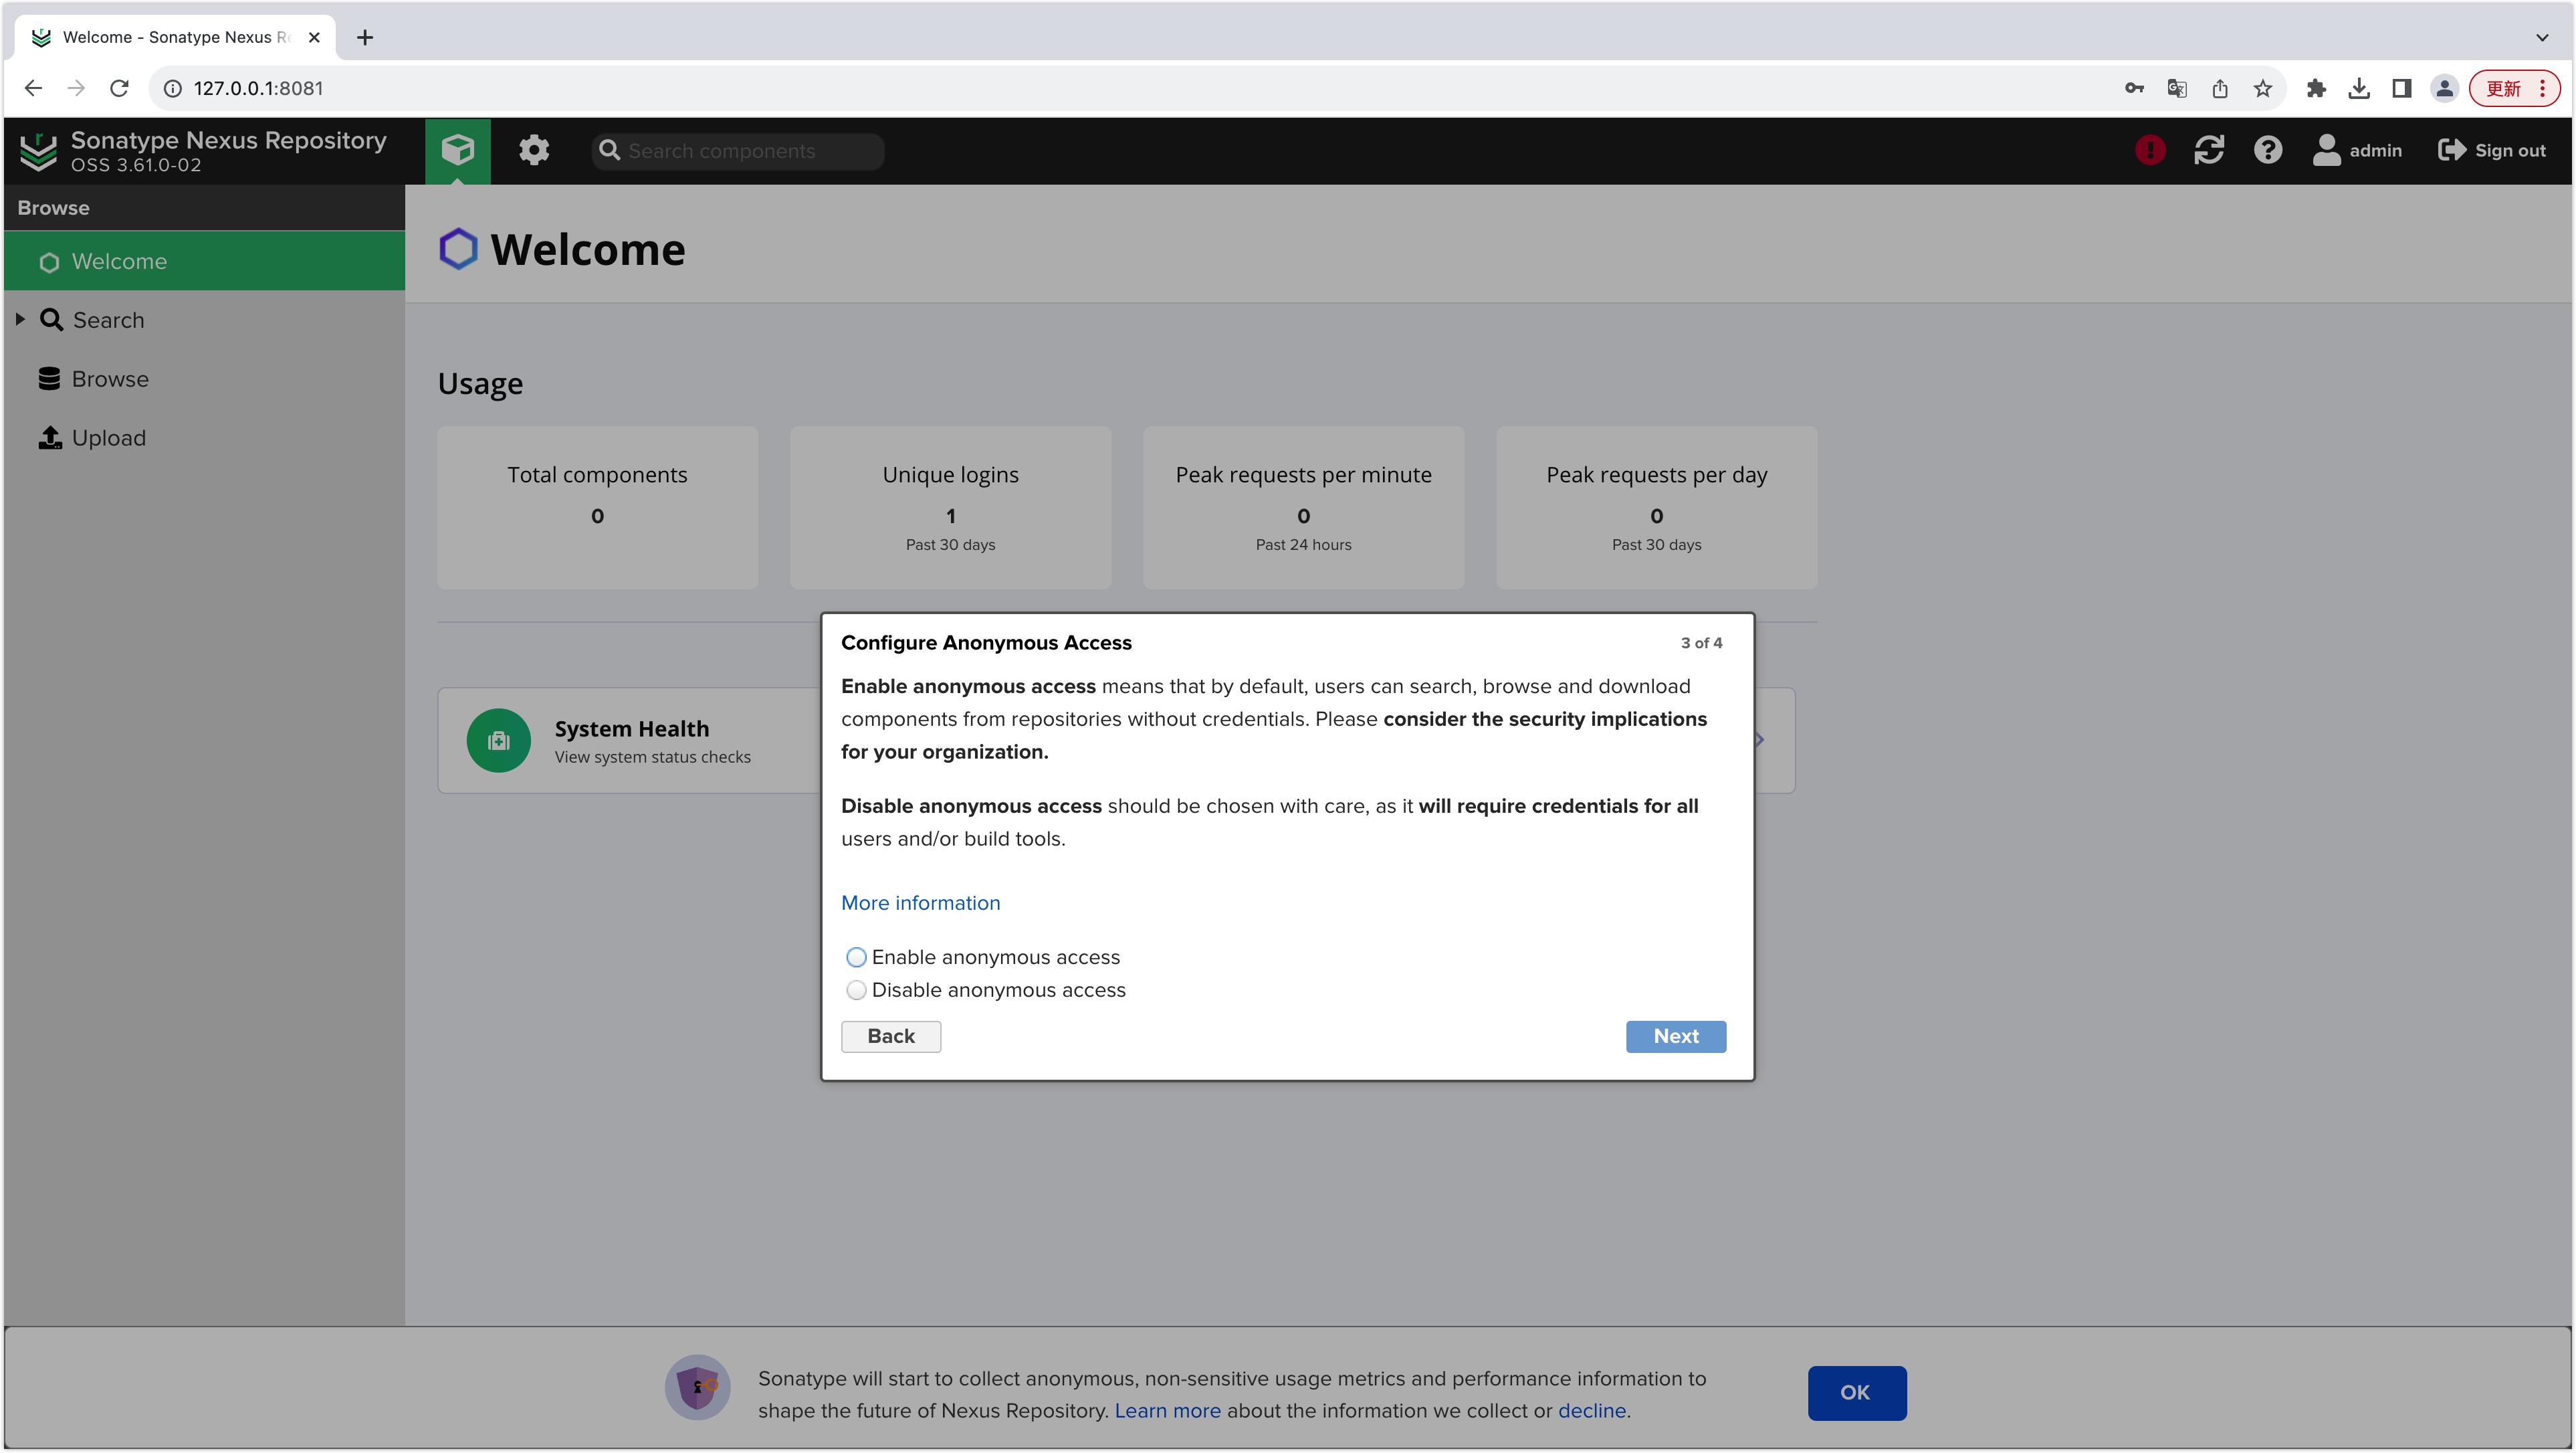Click the Next button in wizard
This screenshot has height=1453, width=2576.
1675,1036
